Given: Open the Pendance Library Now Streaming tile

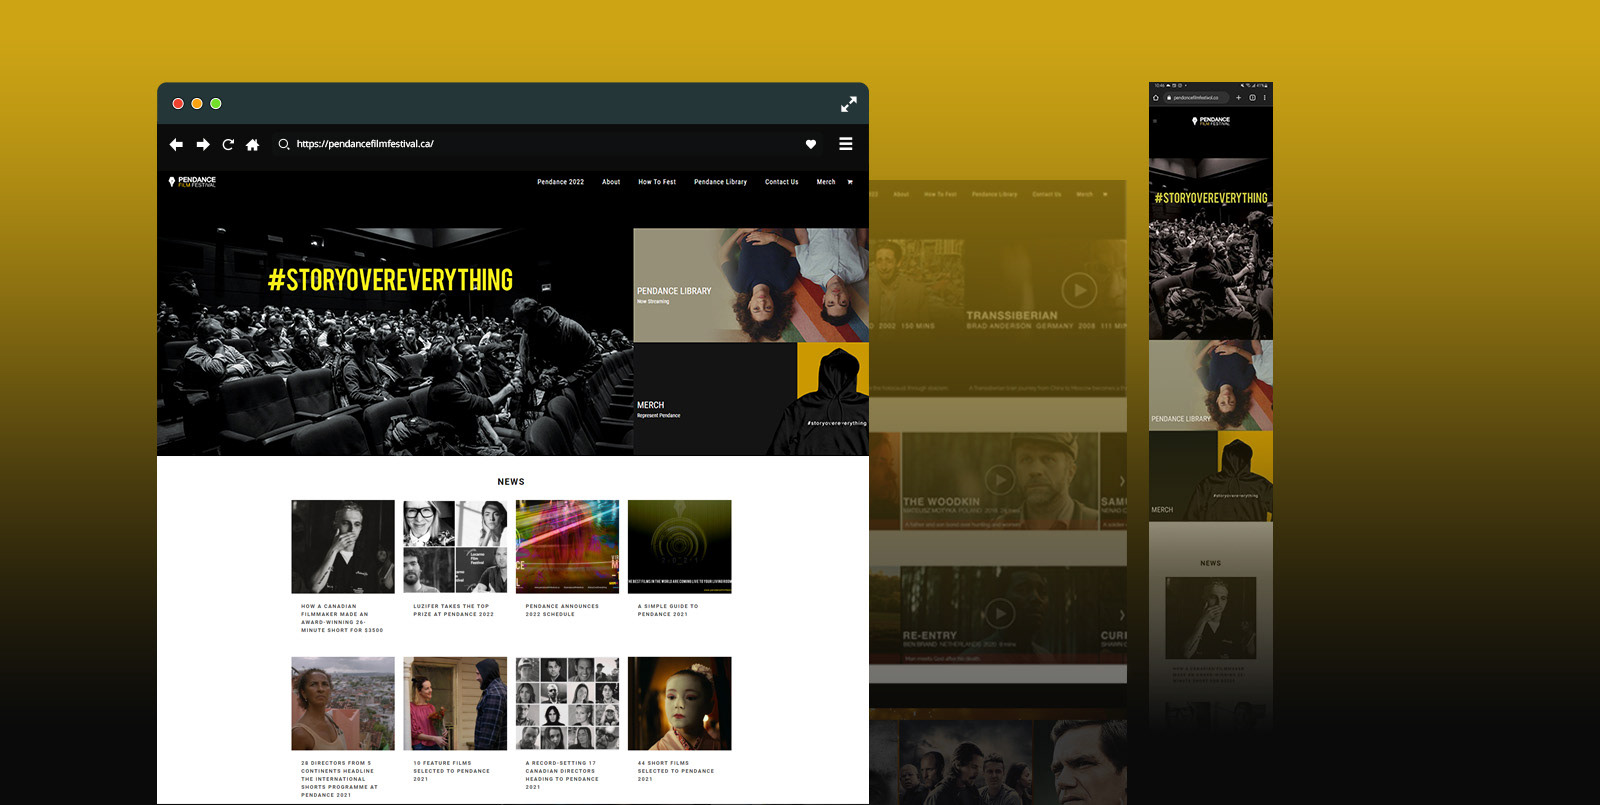Looking at the screenshot, I should (751, 285).
